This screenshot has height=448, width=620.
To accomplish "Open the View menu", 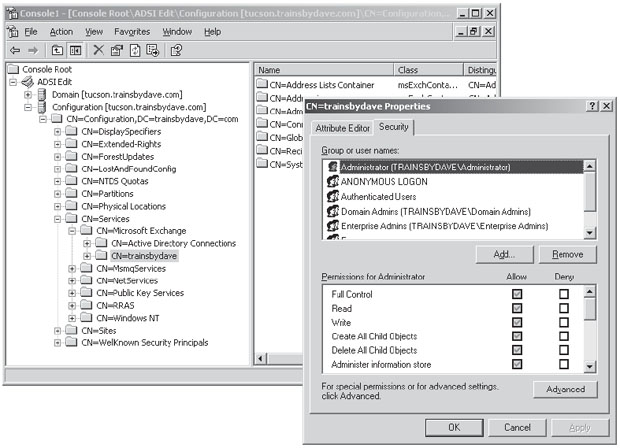I will coord(94,32).
